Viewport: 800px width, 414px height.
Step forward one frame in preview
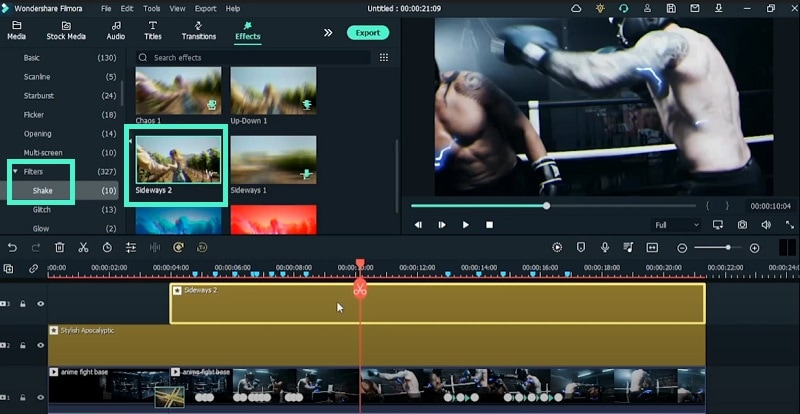pyautogui.click(x=442, y=225)
